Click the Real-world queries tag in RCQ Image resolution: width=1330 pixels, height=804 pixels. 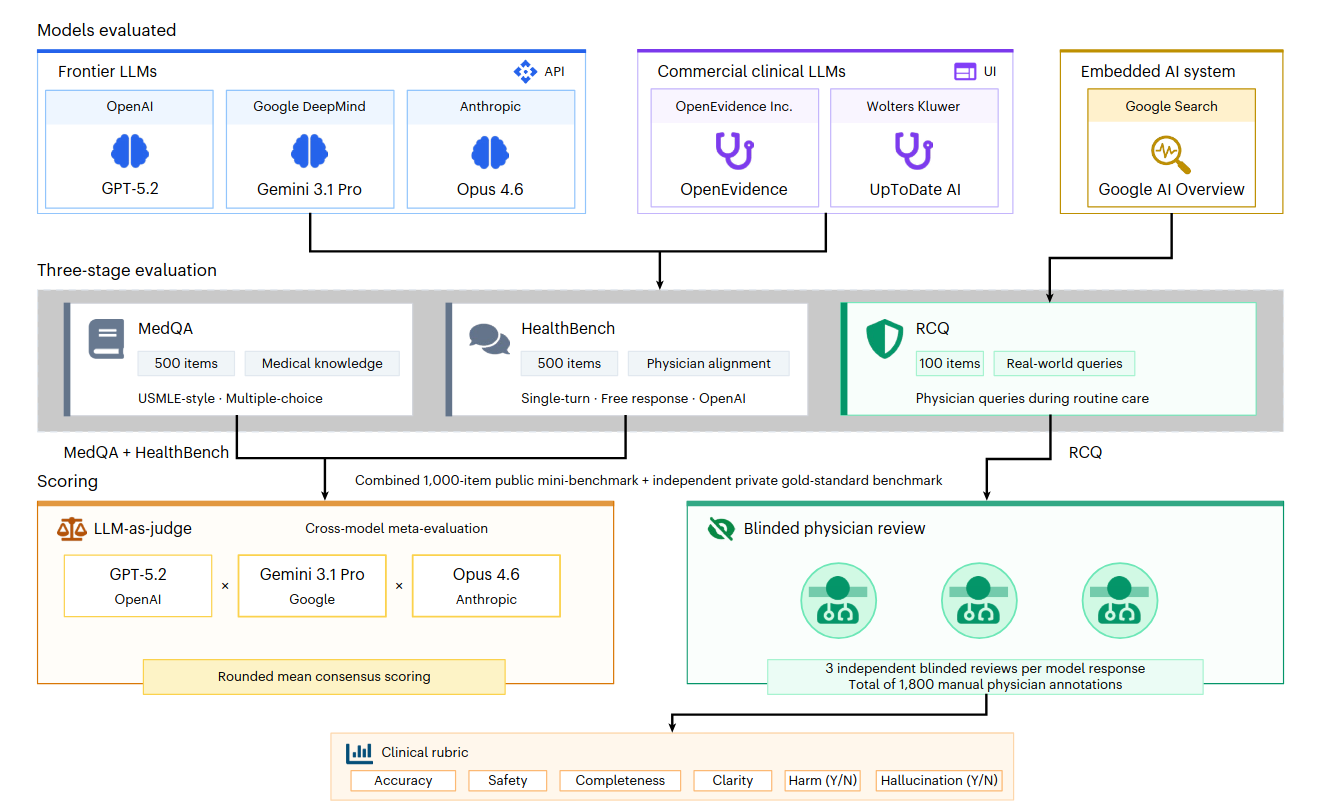[1064, 363]
